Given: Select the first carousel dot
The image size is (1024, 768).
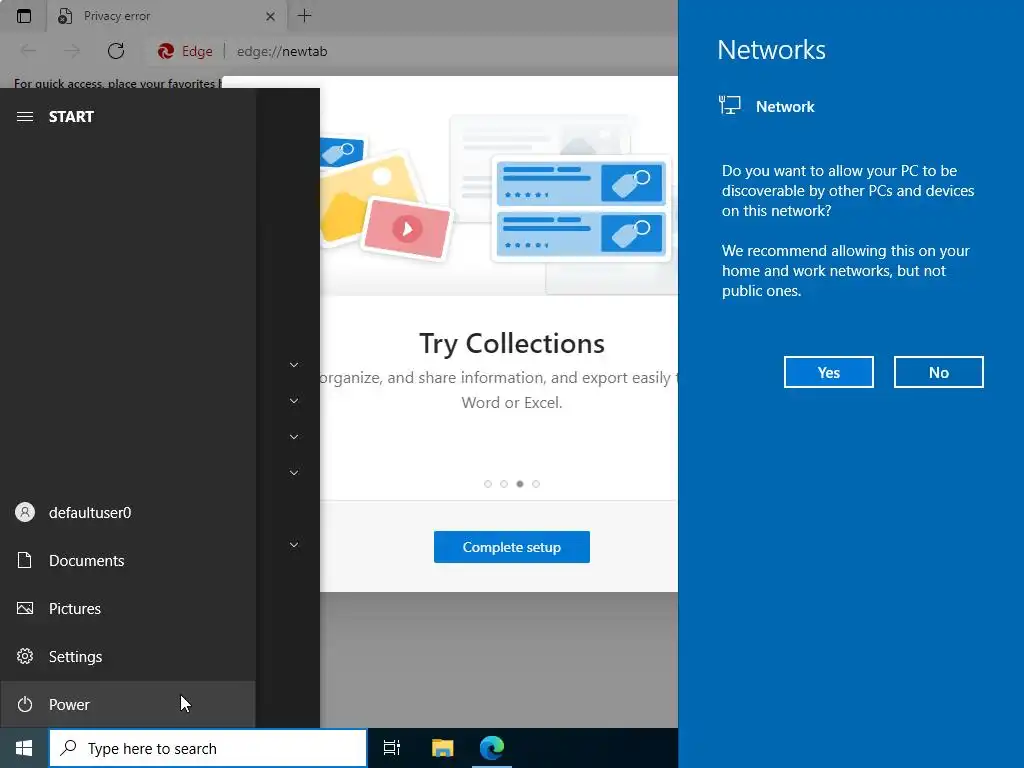Looking at the screenshot, I should 488,484.
